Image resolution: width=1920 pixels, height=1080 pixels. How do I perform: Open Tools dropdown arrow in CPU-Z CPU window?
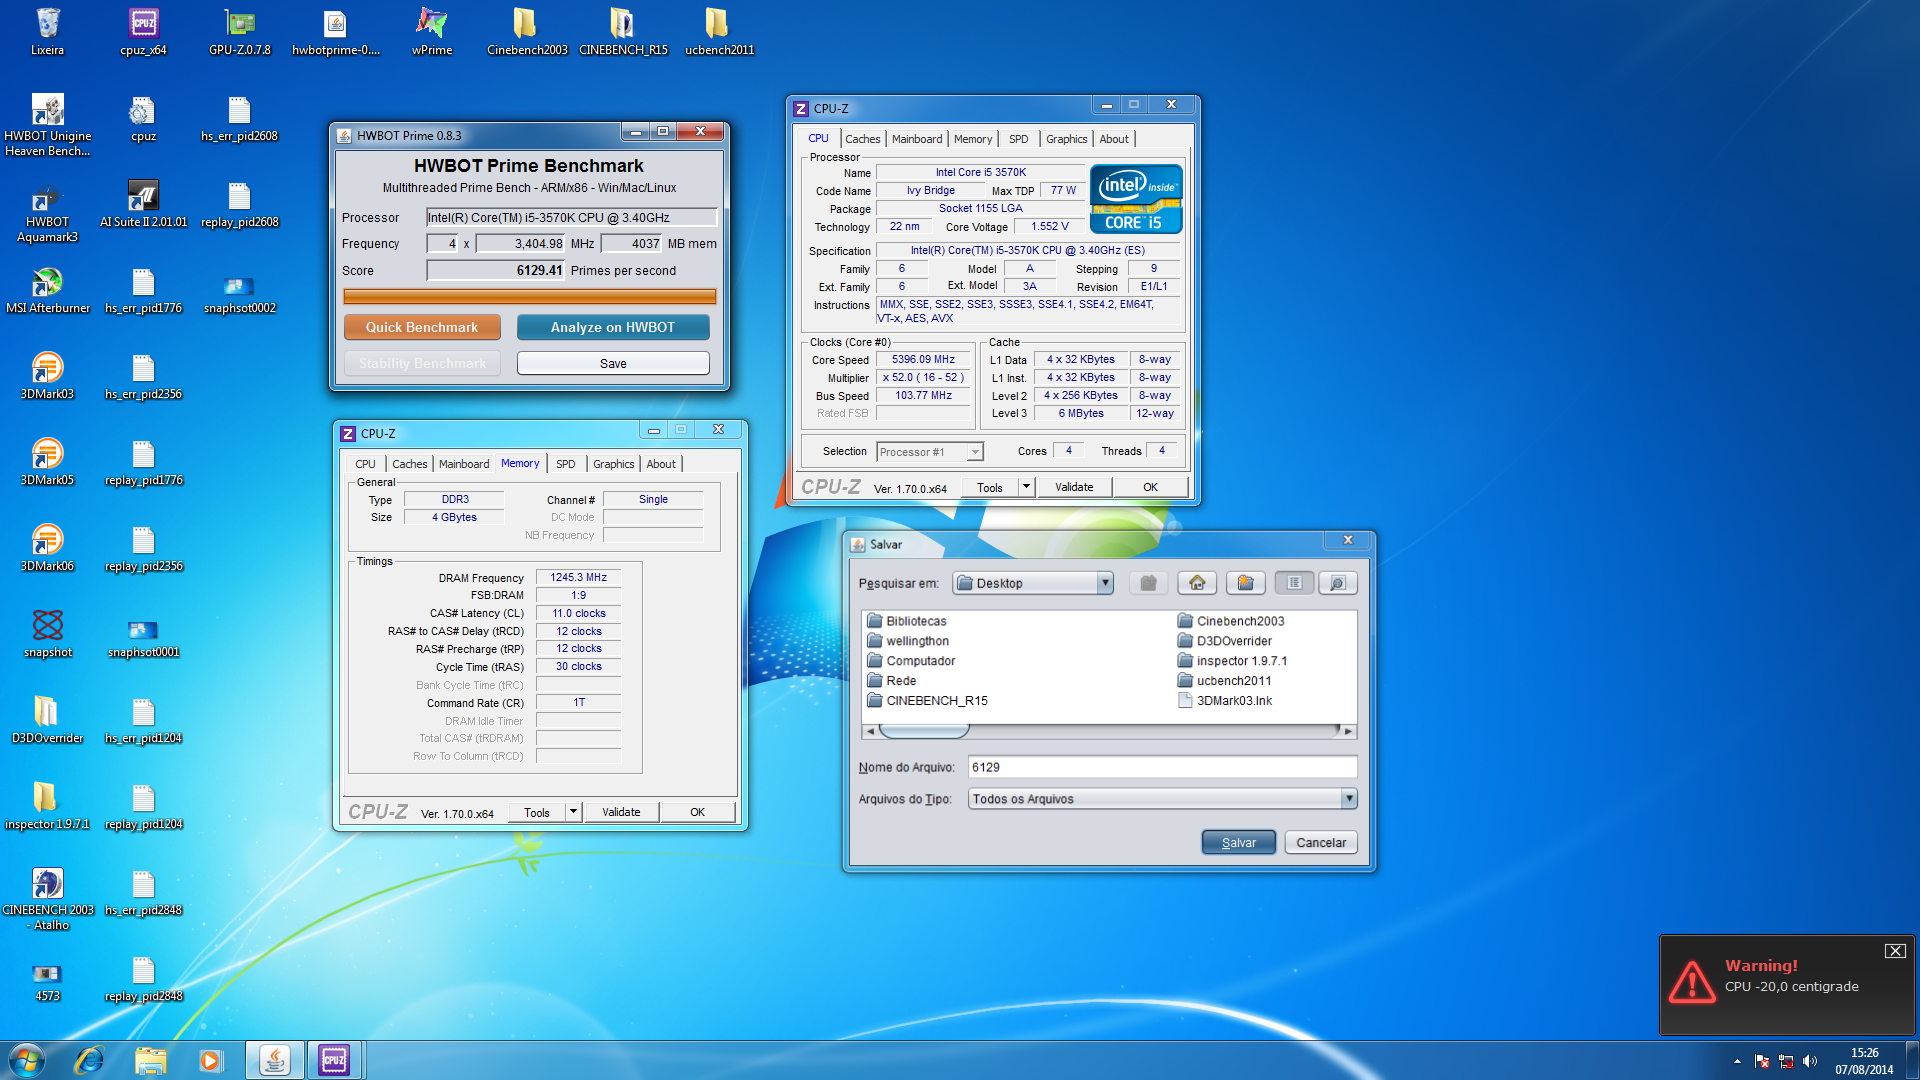(1026, 487)
